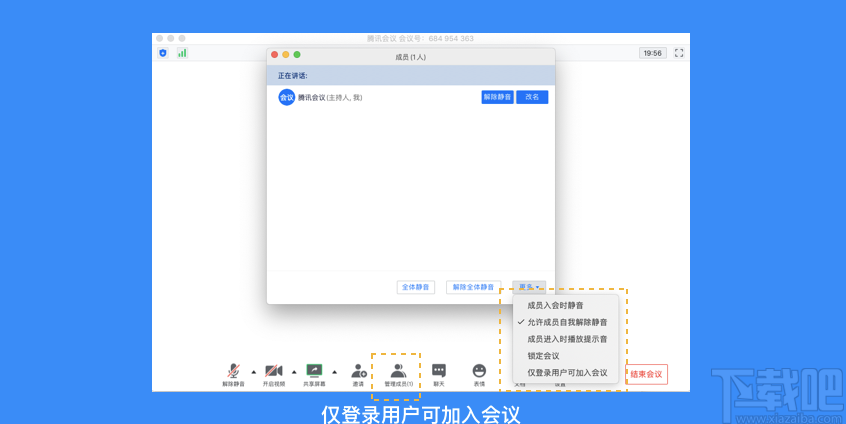Image resolution: width=846 pixels, height=424 pixels.
Task: Open the emoji reactions icon
Action: tap(479, 371)
